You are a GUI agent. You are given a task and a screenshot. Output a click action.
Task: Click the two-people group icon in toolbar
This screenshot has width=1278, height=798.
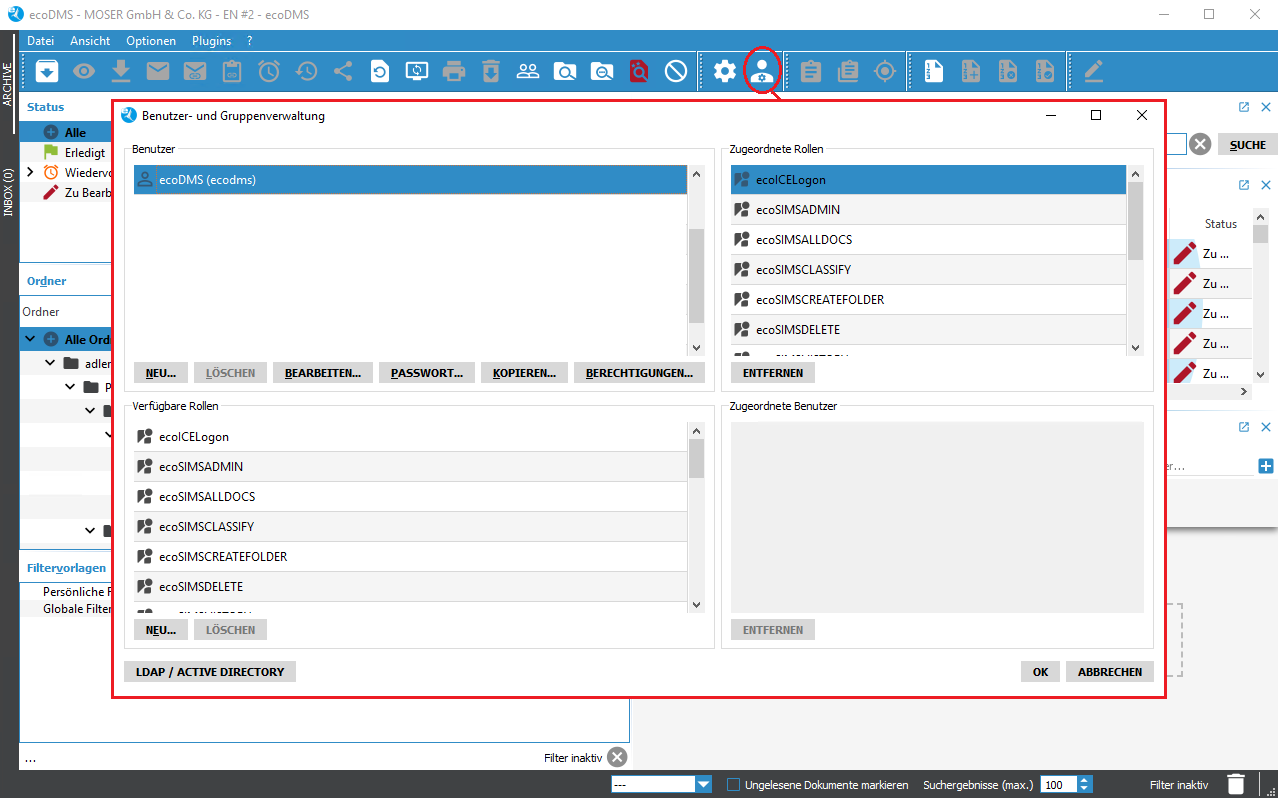pos(528,71)
